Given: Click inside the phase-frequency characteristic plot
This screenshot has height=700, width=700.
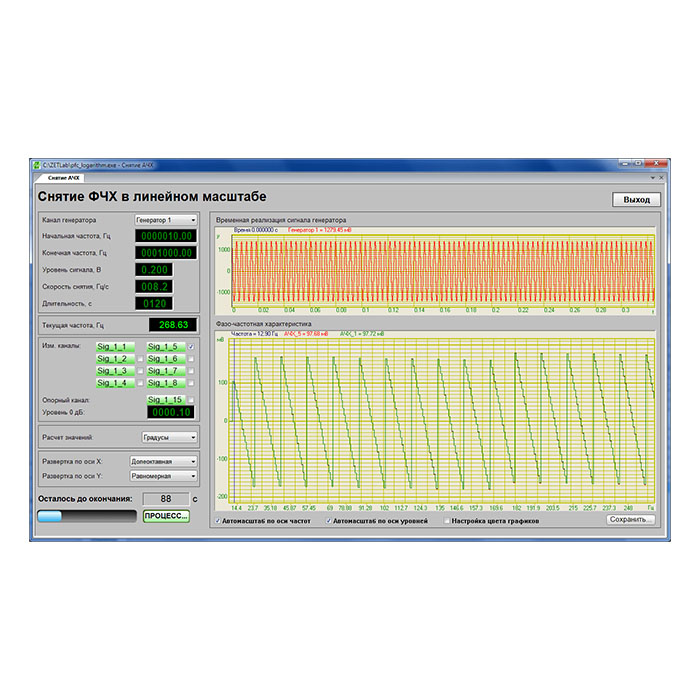Looking at the screenshot, I should 442,421.
